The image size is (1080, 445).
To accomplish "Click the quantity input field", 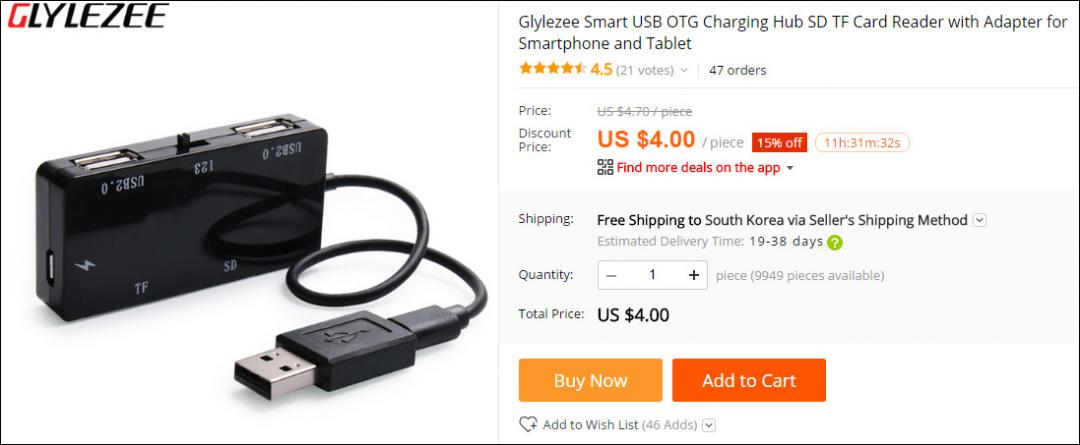I will pos(652,276).
